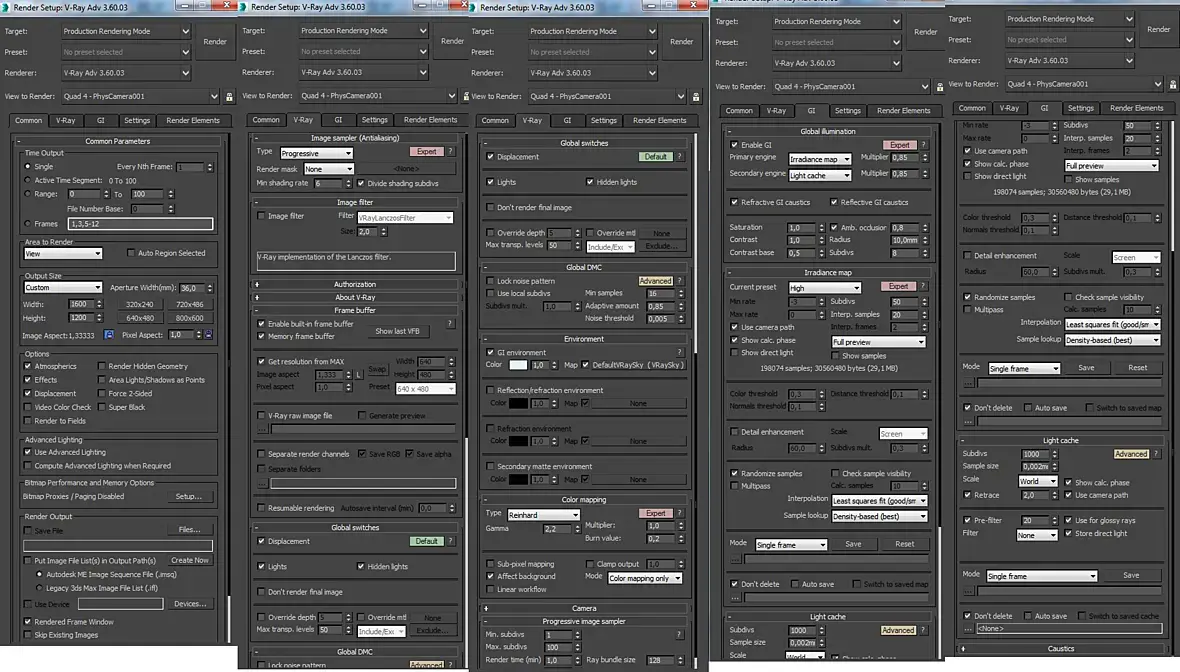Open Light cache Filter None dropdown
Image resolution: width=1180 pixels, height=672 pixels.
(1036, 535)
